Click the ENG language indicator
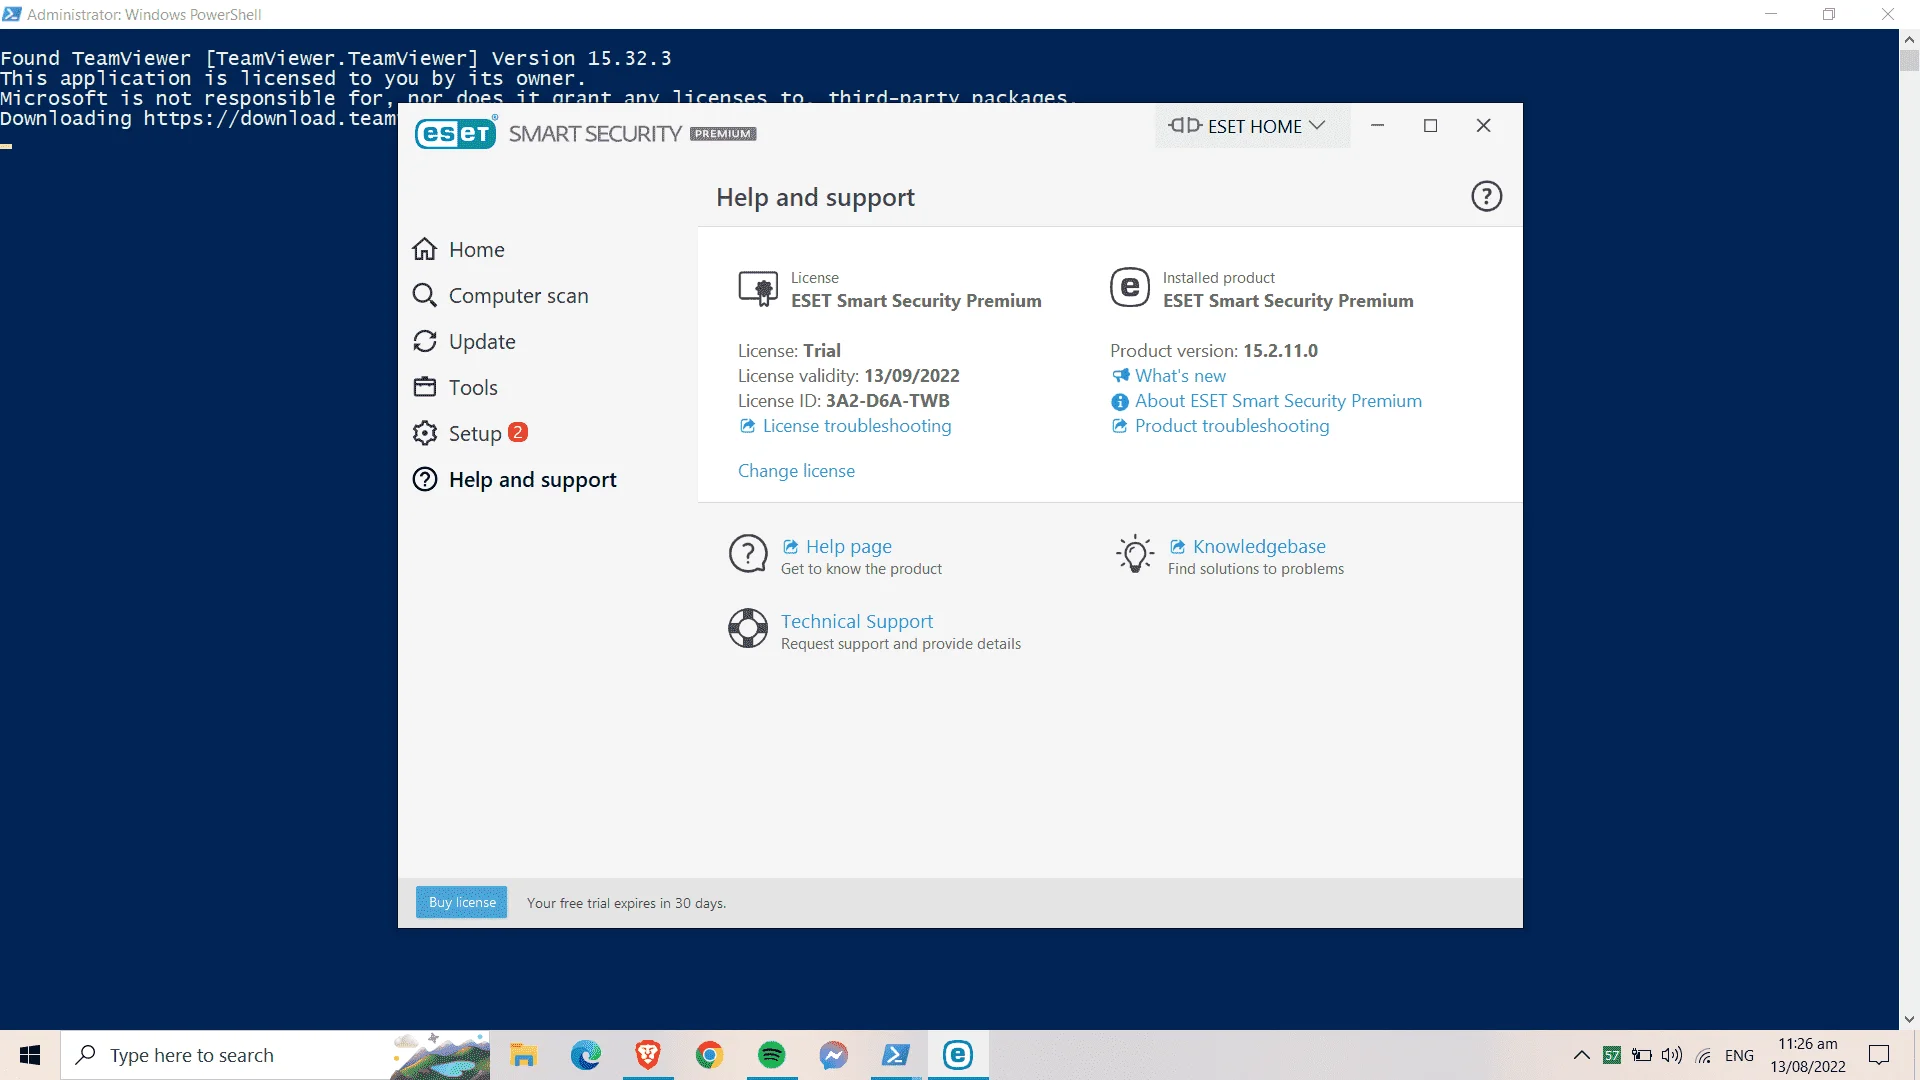This screenshot has height=1080, width=1920. click(1740, 1055)
